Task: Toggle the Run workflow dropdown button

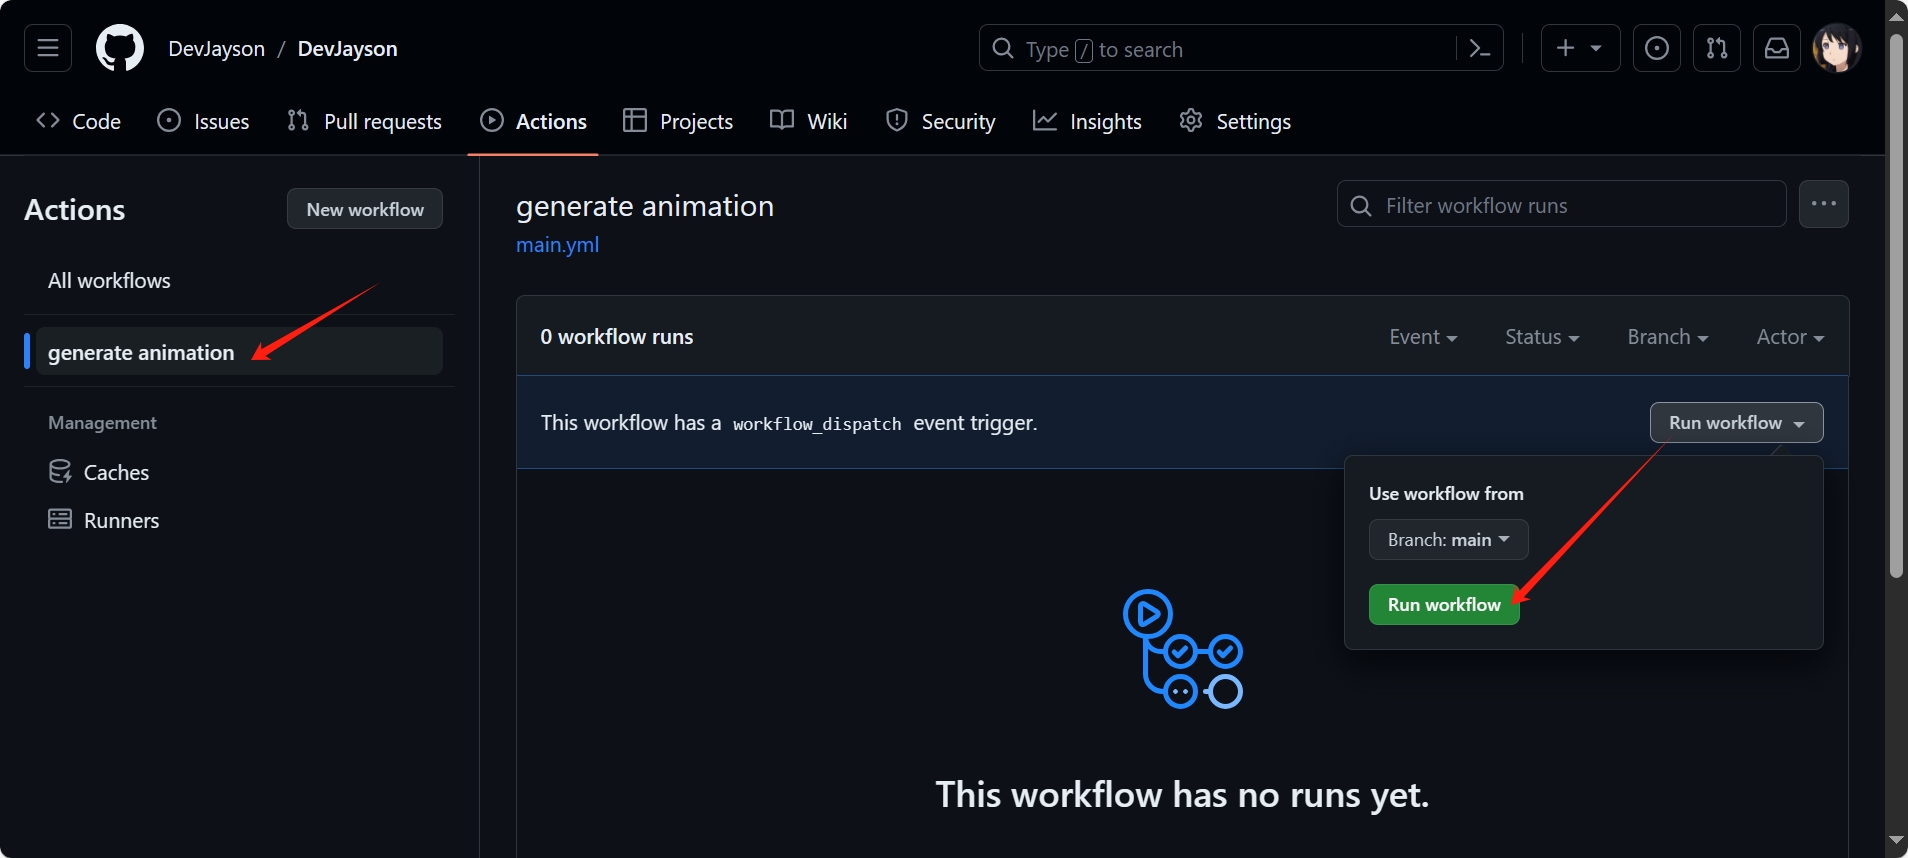Action: [x=1737, y=422]
